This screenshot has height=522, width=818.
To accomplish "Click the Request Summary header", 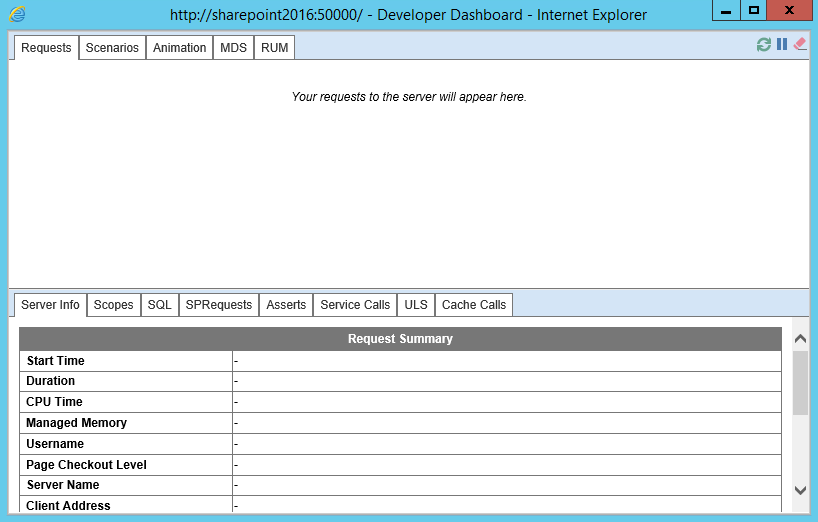I will pyautogui.click(x=400, y=339).
